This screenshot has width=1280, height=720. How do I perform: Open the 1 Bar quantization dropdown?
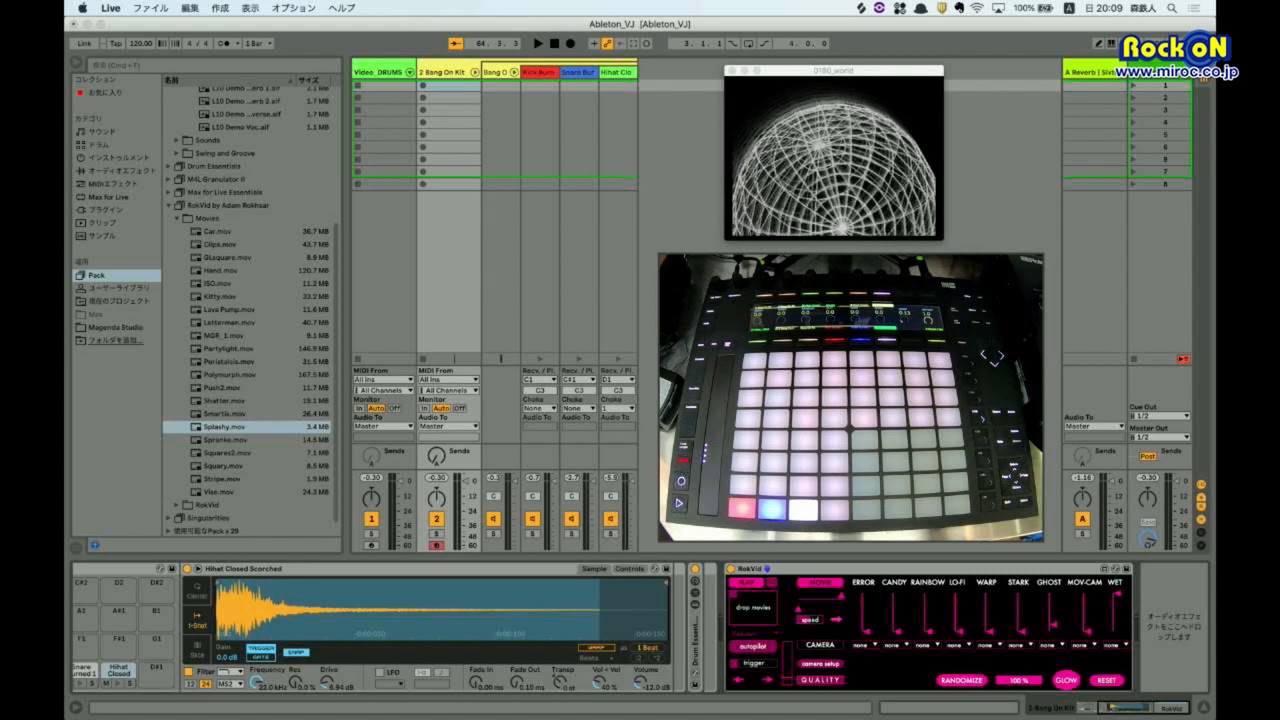click(x=258, y=43)
